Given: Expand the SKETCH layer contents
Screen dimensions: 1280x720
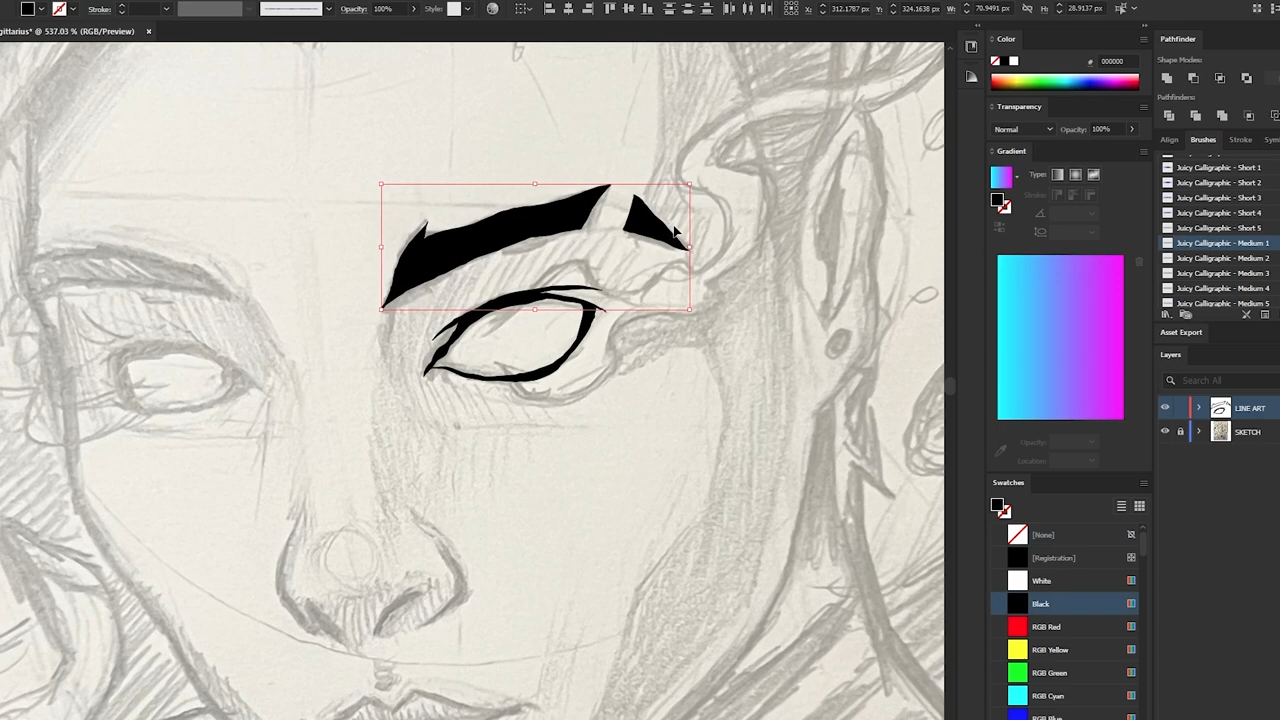Looking at the screenshot, I should [x=1198, y=432].
